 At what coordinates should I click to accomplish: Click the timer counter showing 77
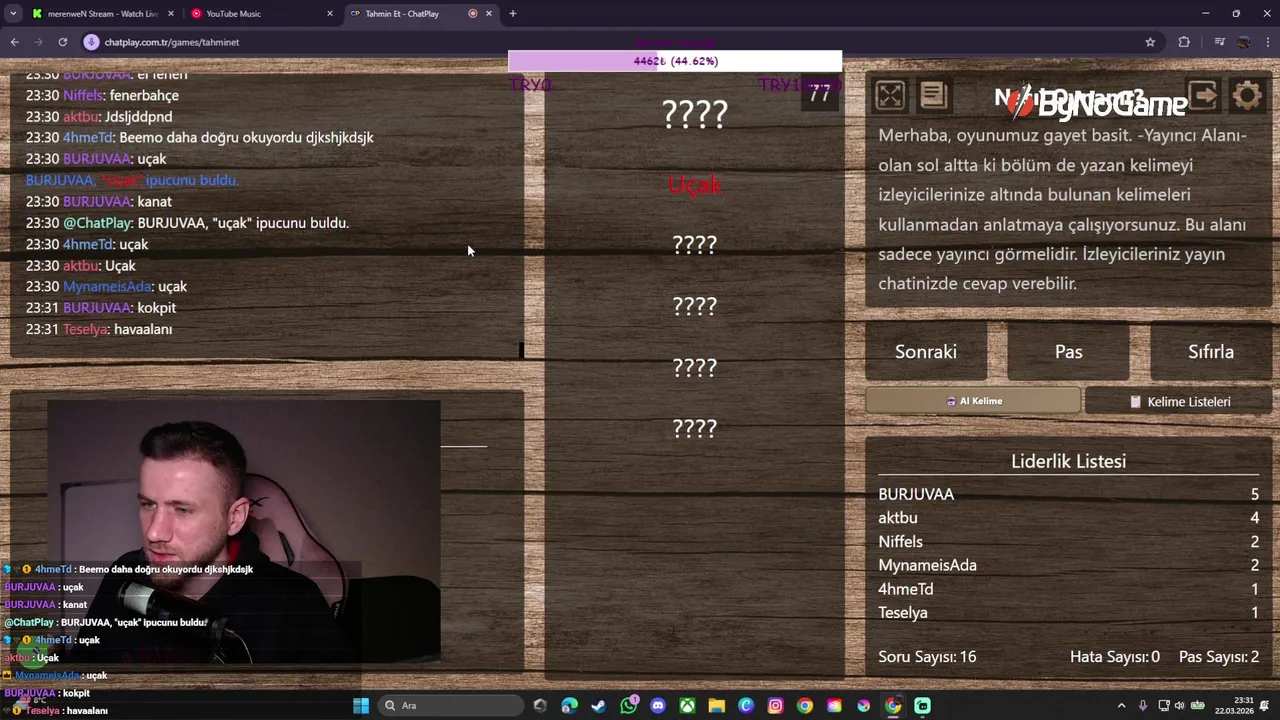[820, 94]
